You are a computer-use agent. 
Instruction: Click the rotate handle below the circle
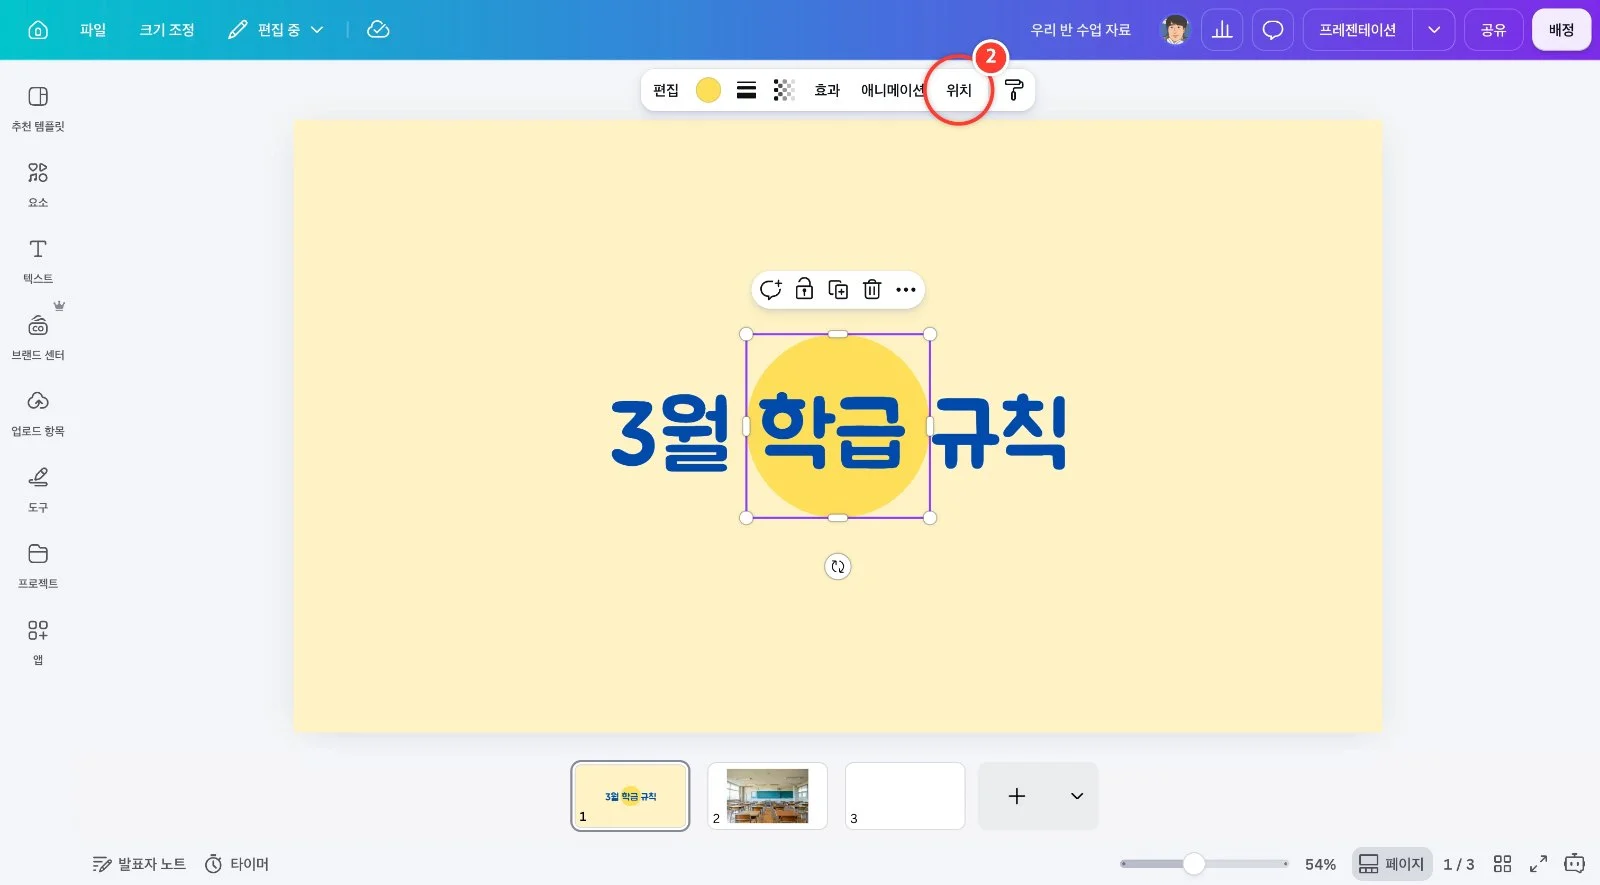tap(838, 567)
